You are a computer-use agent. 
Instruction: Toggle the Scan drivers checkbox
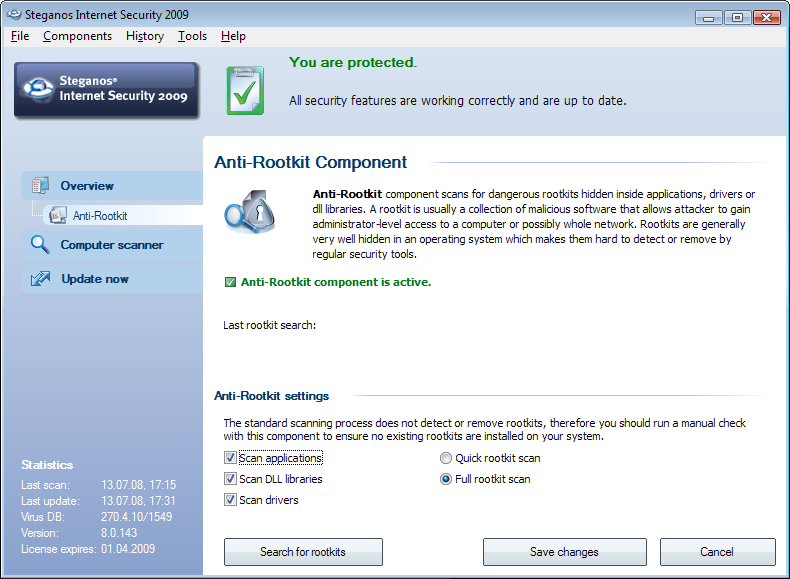[x=230, y=500]
